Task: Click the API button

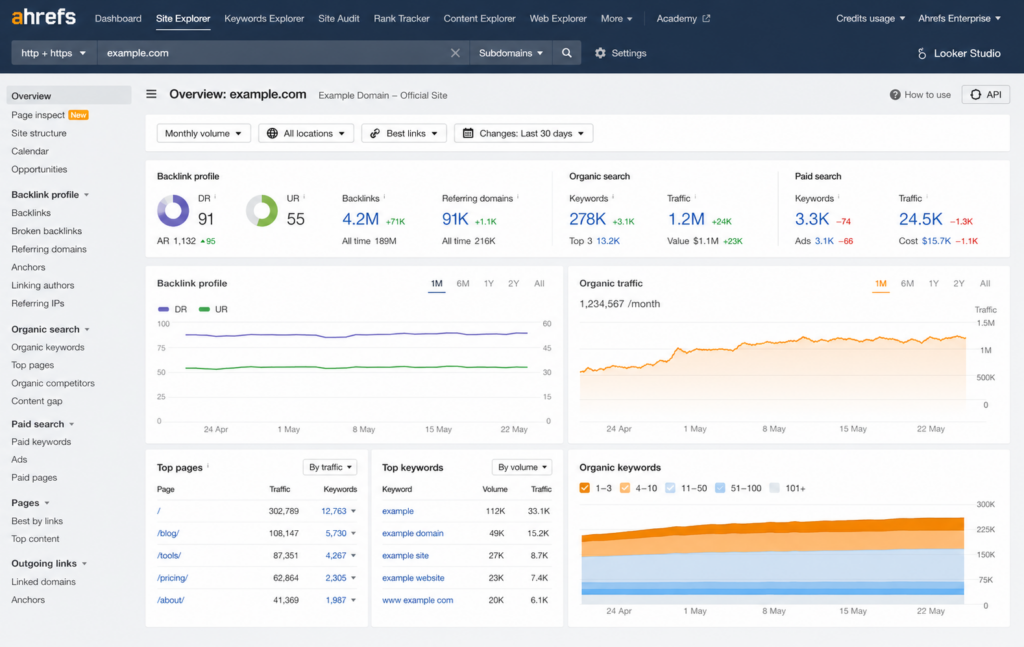Action: (x=985, y=95)
